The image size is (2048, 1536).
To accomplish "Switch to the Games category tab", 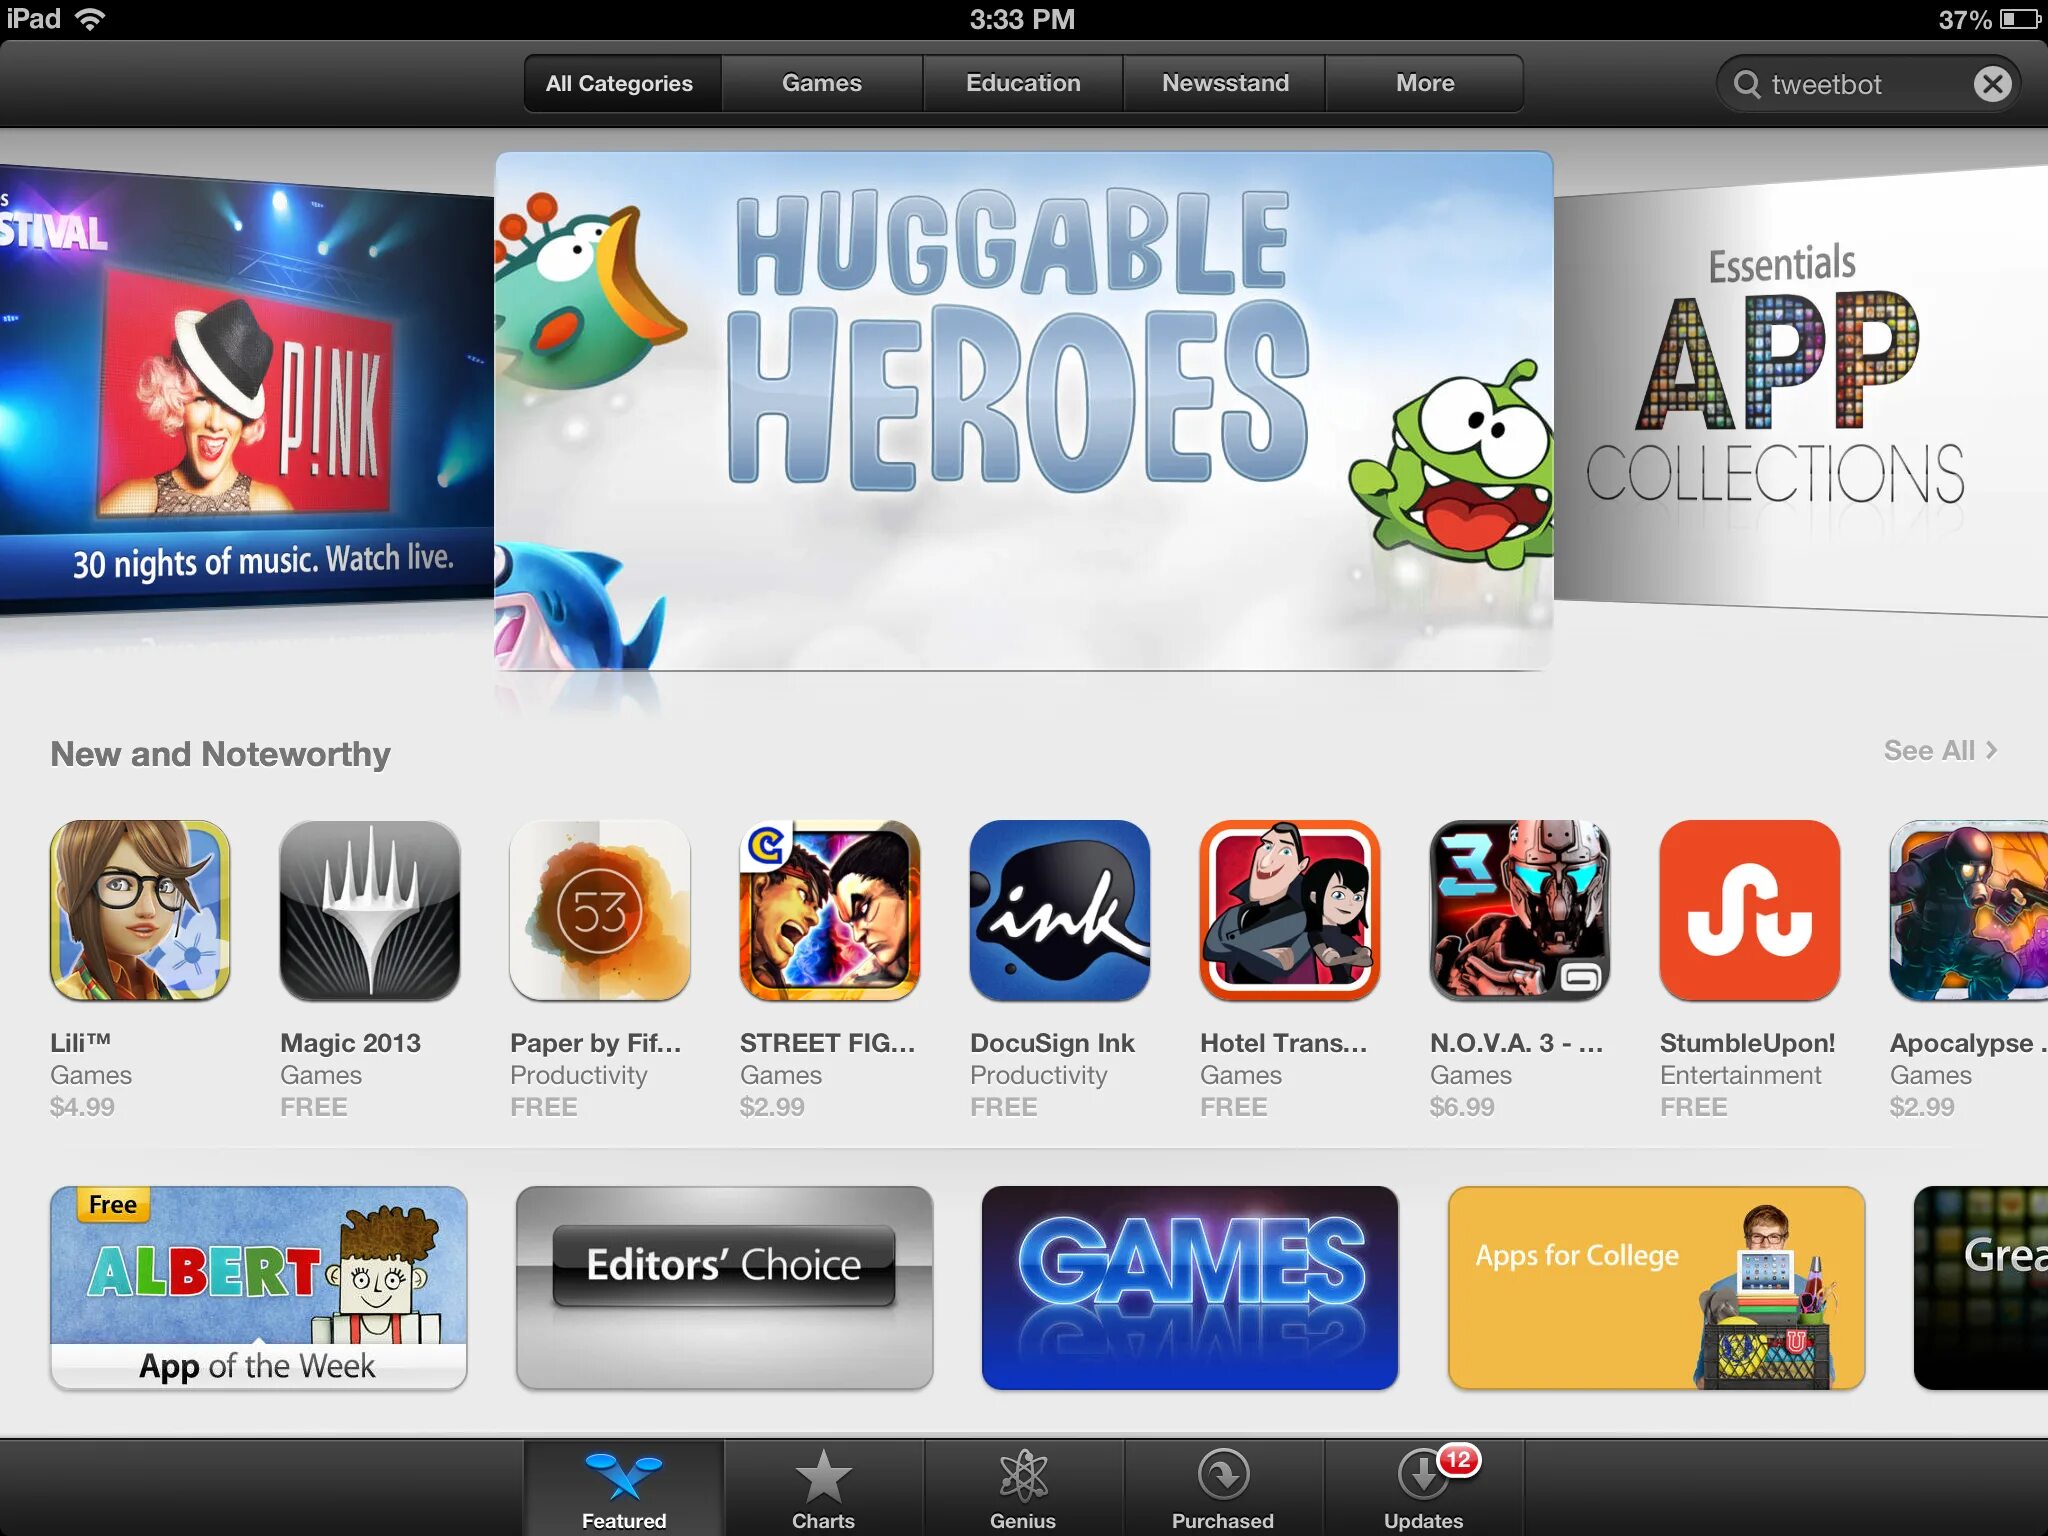I will click(821, 81).
